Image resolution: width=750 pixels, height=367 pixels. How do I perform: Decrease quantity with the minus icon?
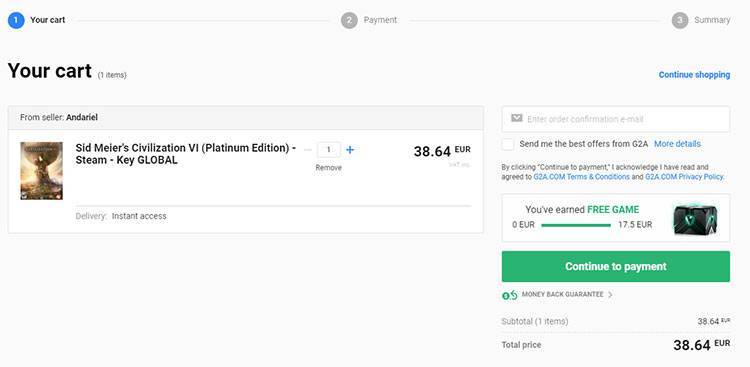pyautogui.click(x=308, y=150)
